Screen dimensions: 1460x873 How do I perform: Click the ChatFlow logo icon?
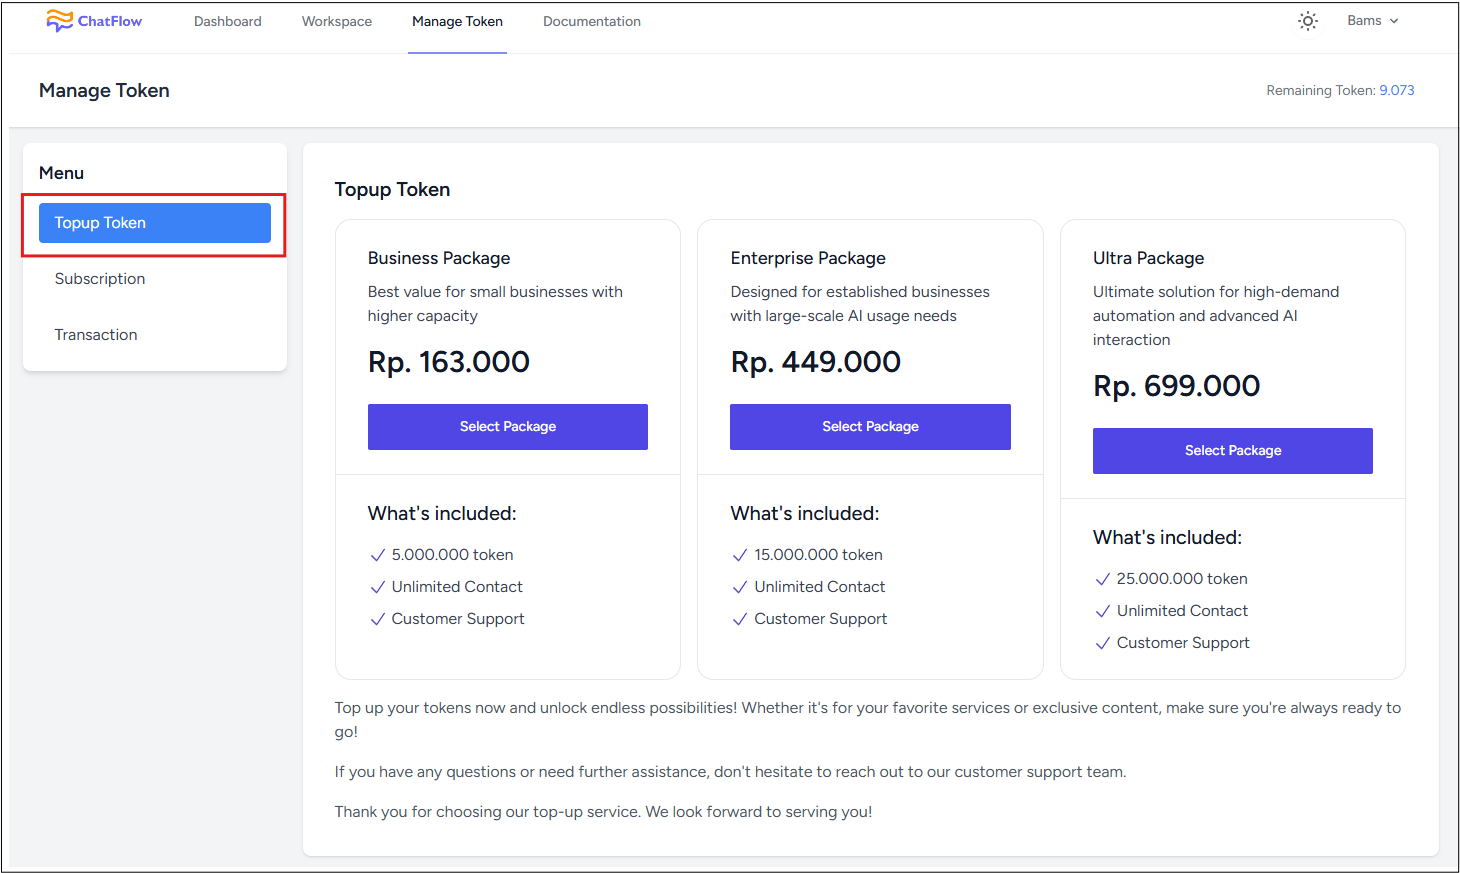point(59,21)
